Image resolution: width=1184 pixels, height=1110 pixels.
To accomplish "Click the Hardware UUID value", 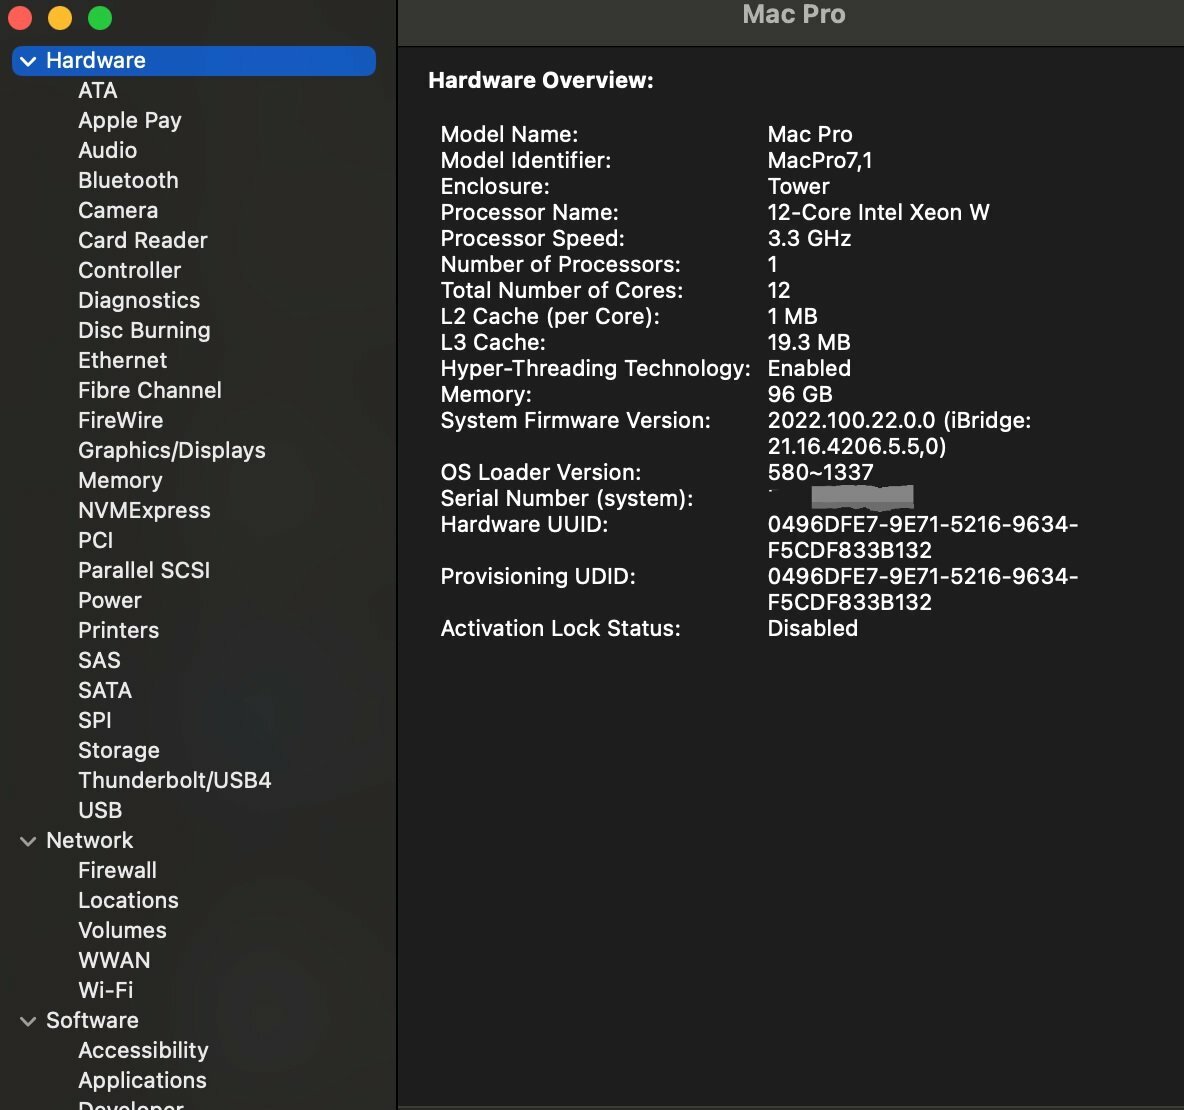I will point(922,537).
